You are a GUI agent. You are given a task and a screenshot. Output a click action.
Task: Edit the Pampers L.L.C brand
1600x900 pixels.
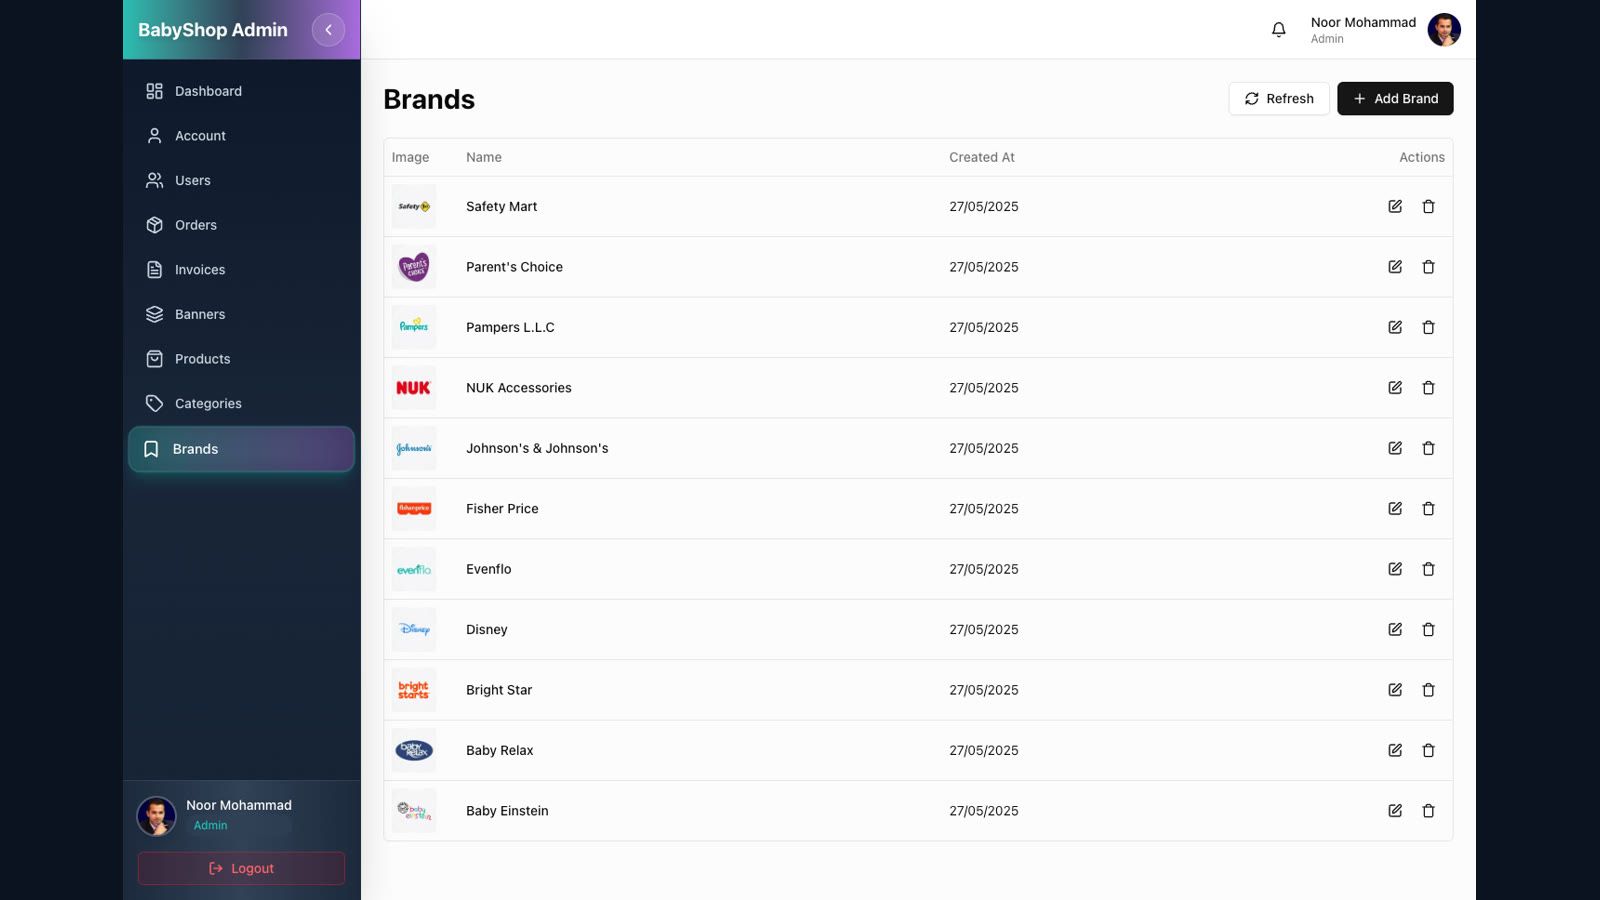pos(1395,327)
